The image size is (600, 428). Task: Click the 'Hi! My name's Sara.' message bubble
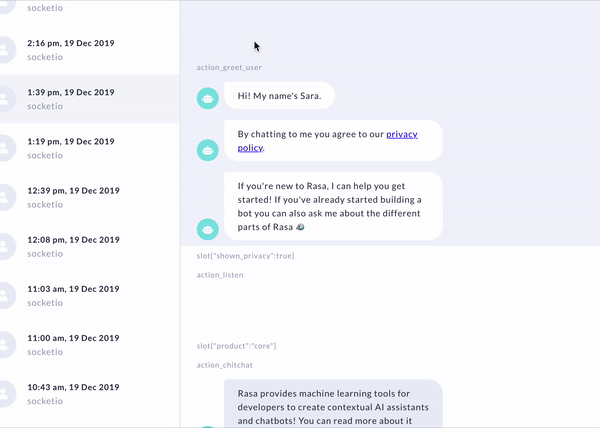coord(279,96)
